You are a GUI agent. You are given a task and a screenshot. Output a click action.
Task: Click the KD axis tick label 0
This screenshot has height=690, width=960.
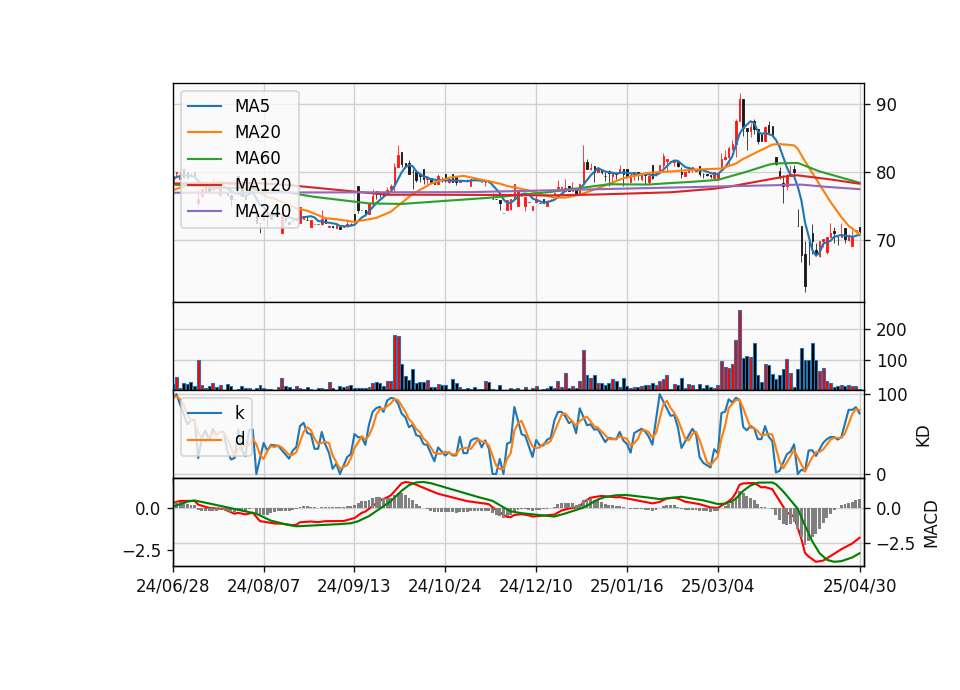881,474
